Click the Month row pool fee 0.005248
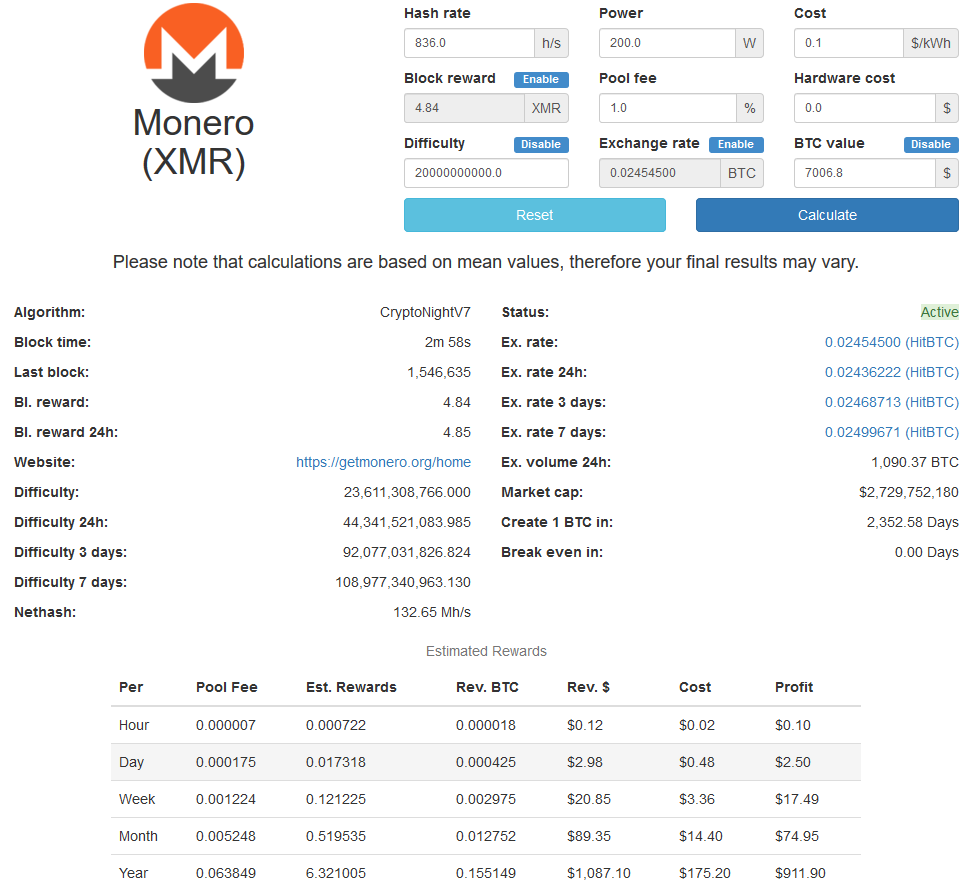This screenshot has height=886, width=968. (x=226, y=836)
